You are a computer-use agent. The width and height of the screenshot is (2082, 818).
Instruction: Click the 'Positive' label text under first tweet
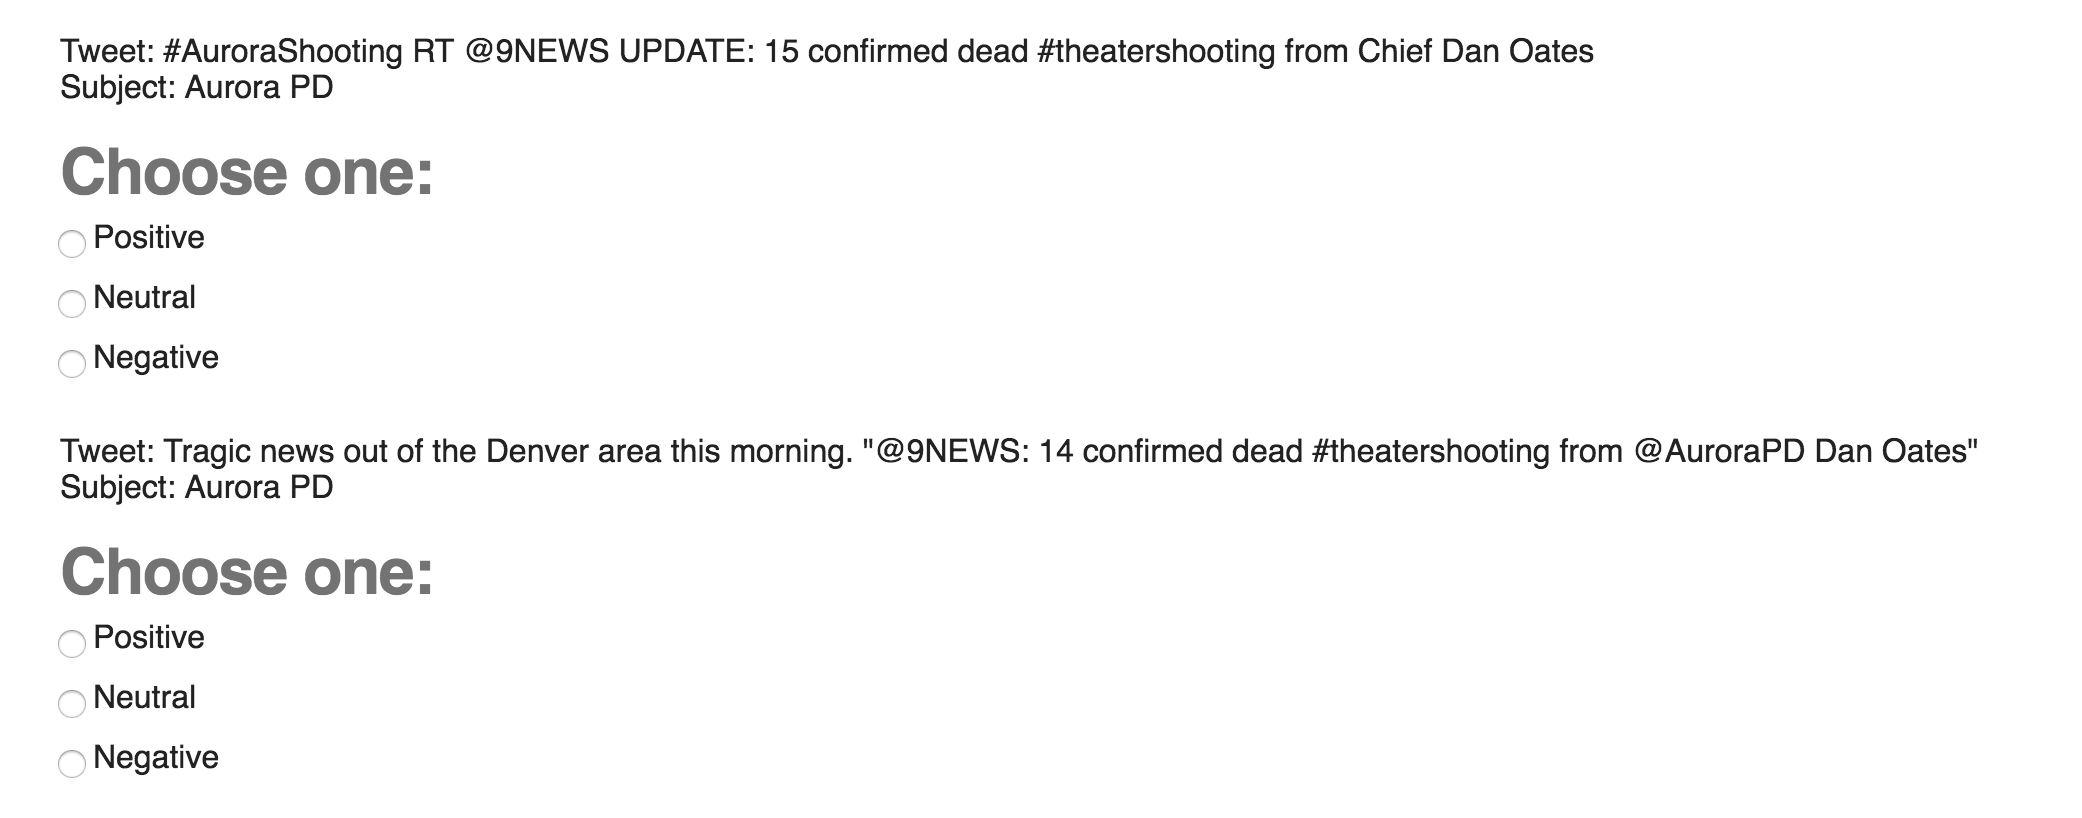(149, 238)
